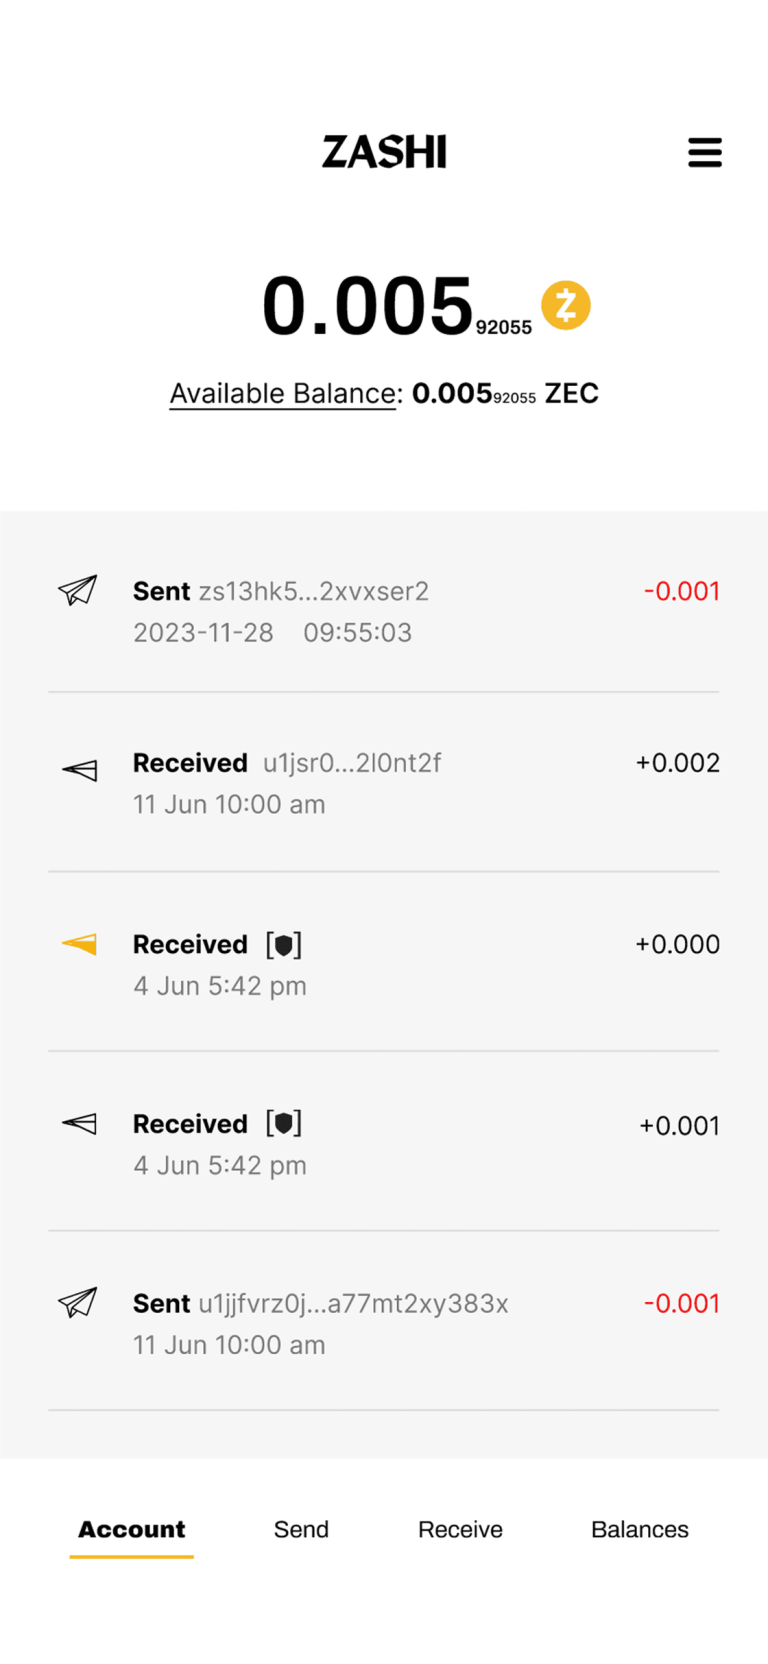Click shield icon on +0.001 received transaction

point(284,1124)
